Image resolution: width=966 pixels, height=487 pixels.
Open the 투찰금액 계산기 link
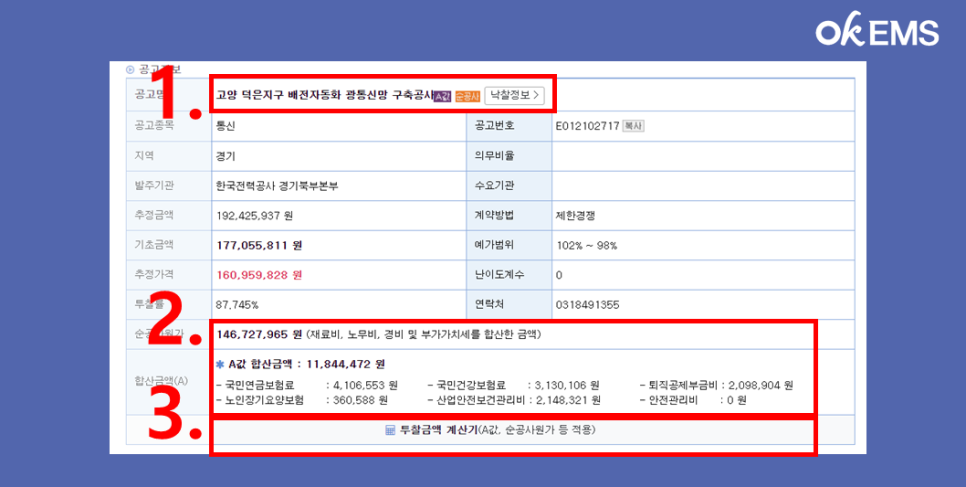497,430
